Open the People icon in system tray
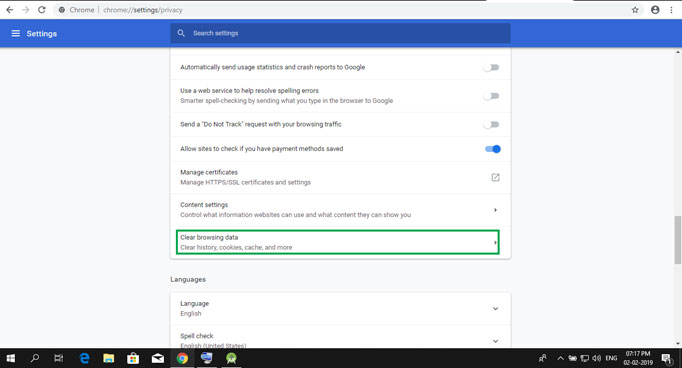 click(543, 358)
